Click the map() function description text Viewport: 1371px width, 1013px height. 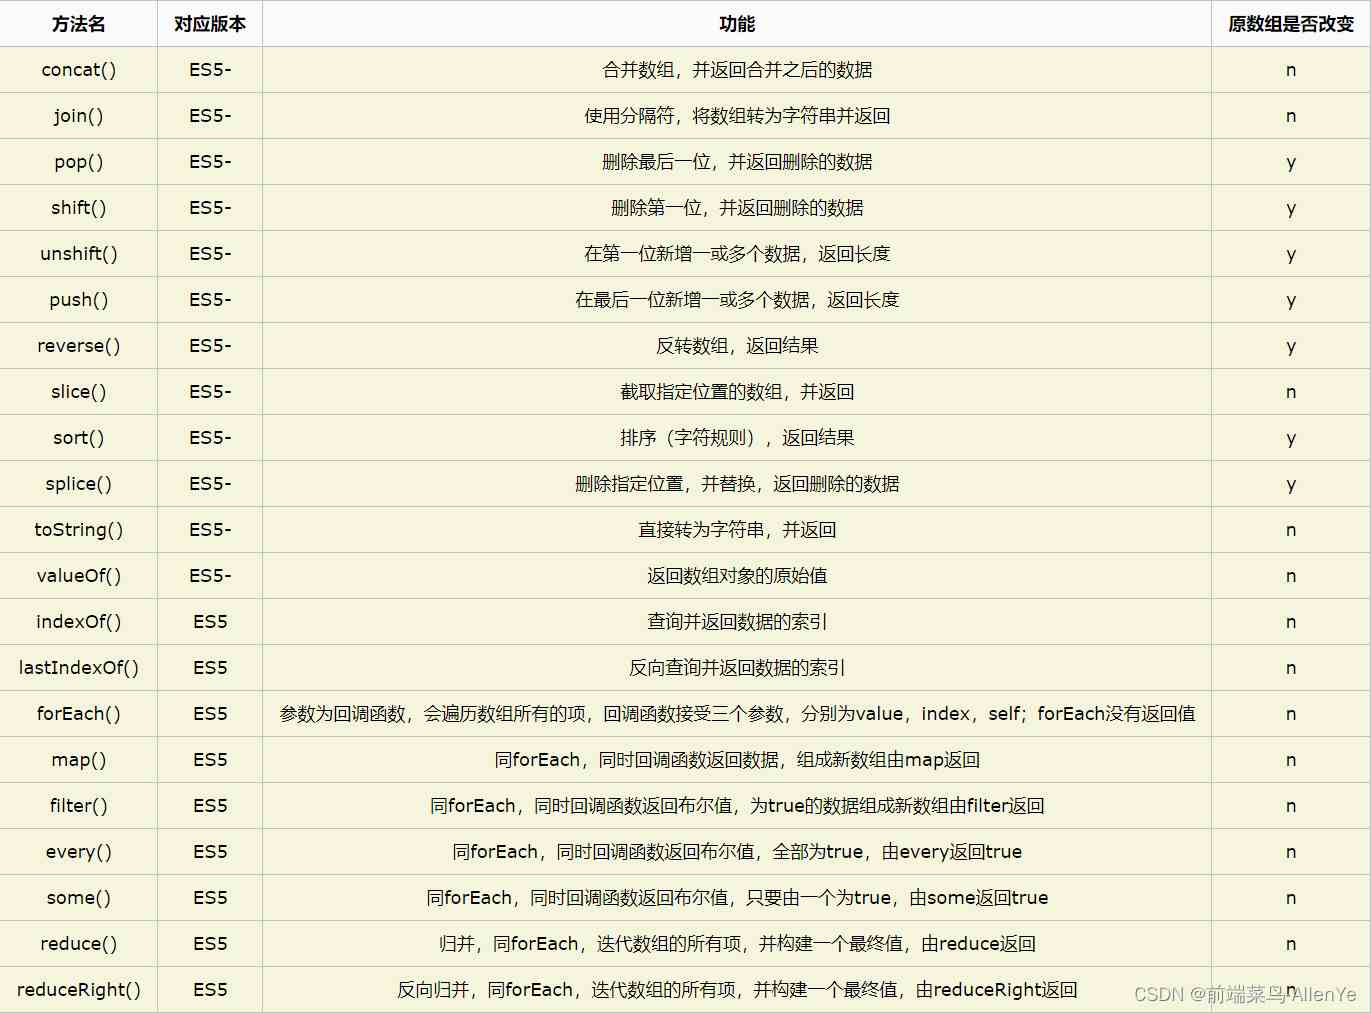(x=737, y=760)
